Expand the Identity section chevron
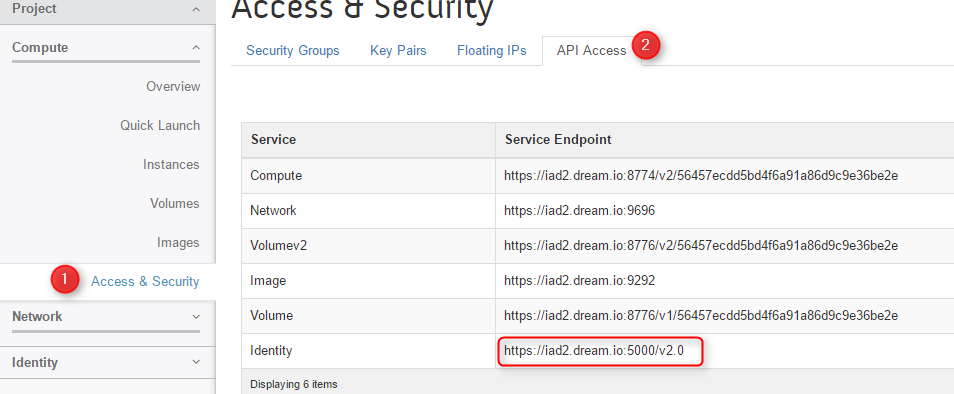The width and height of the screenshot is (954, 394). pos(195,362)
